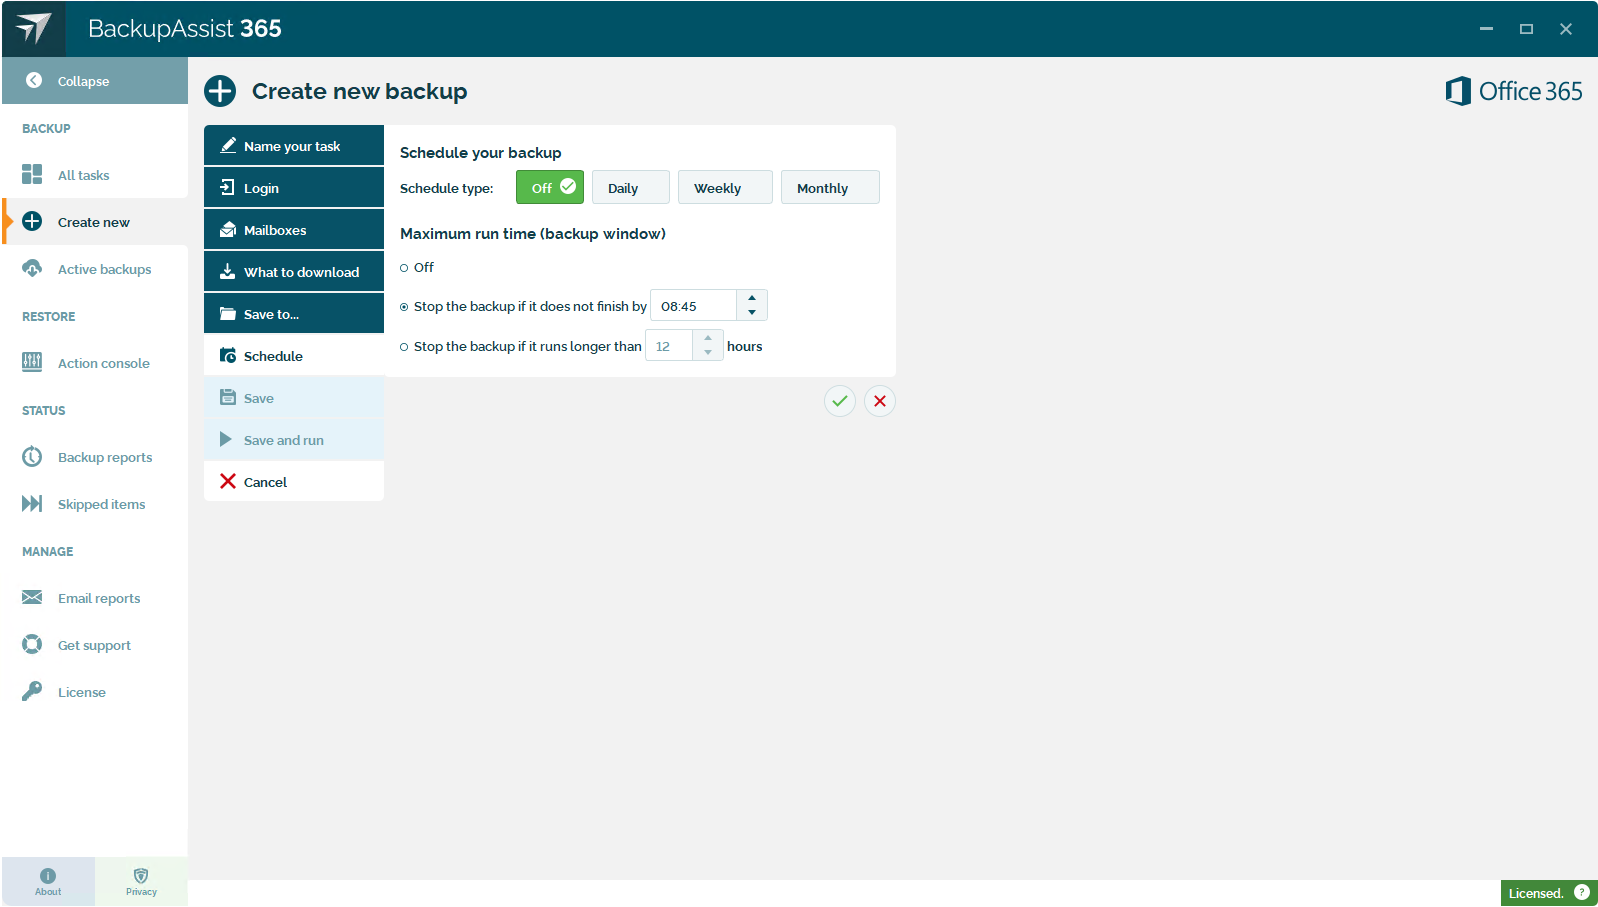
Task: Open the About page
Action: tap(48, 881)
